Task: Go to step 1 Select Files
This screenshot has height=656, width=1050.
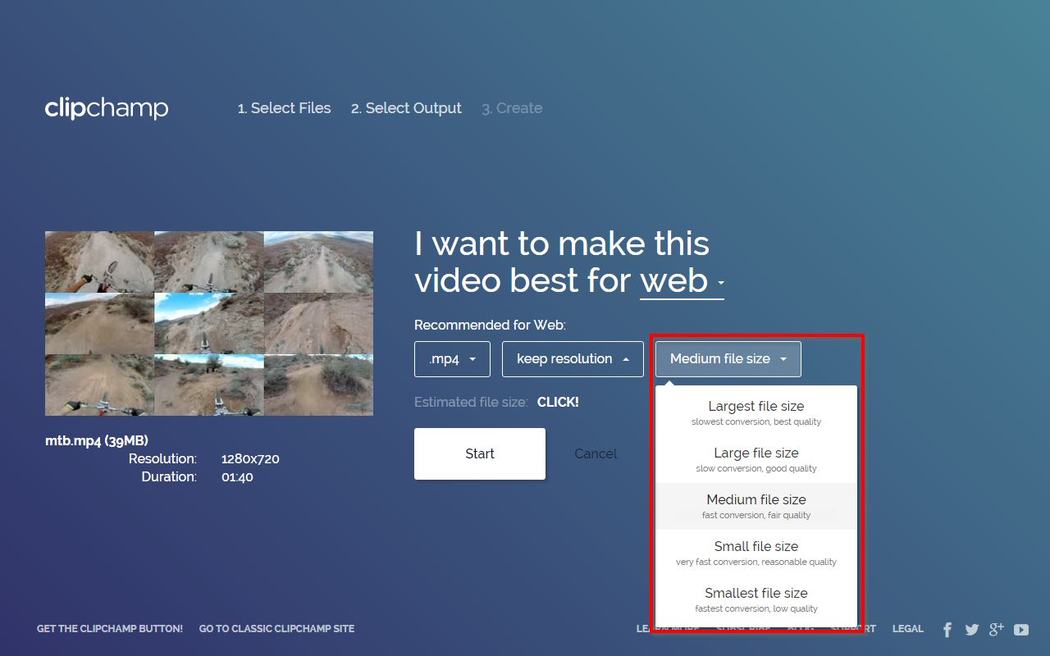Action: (x=284, y=108)
